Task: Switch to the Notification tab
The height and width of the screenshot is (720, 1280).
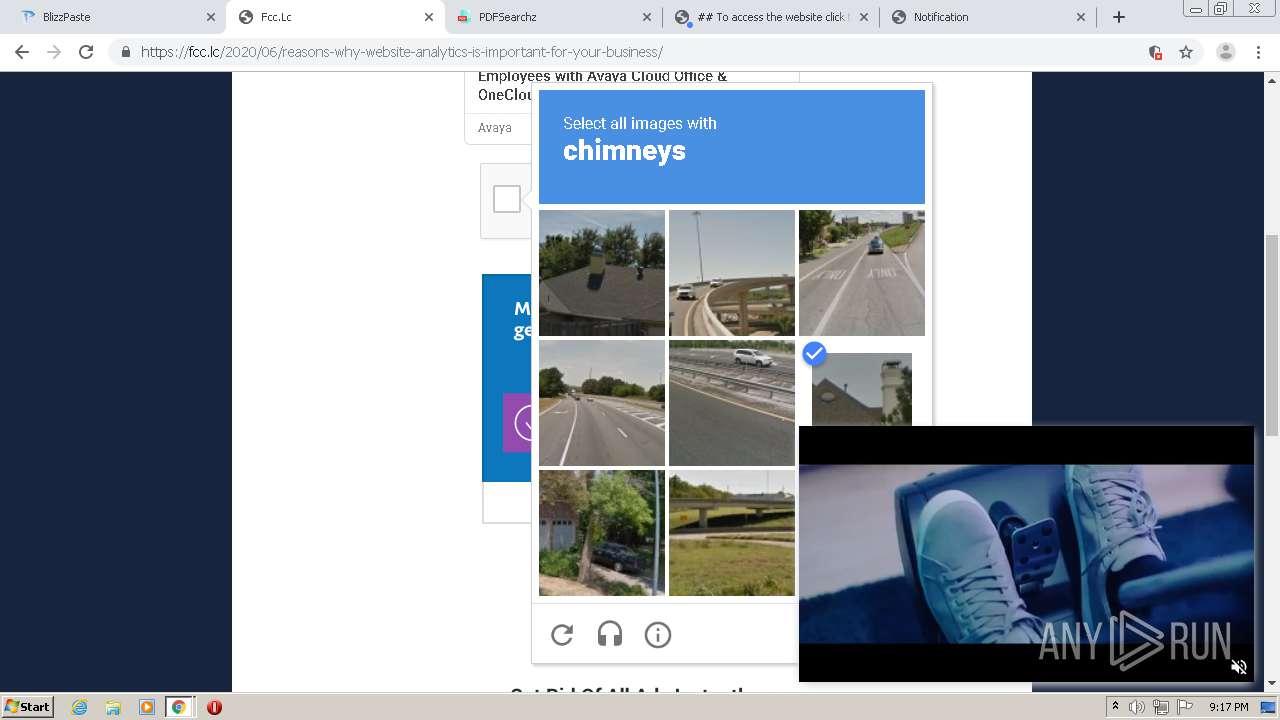Action: coord(988,17)
